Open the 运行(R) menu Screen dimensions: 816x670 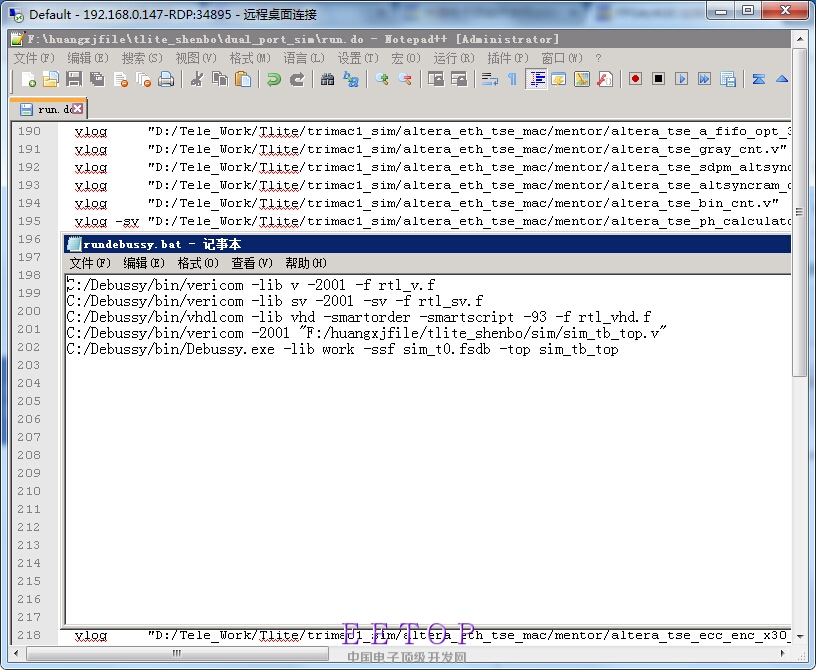click(453, 58)
